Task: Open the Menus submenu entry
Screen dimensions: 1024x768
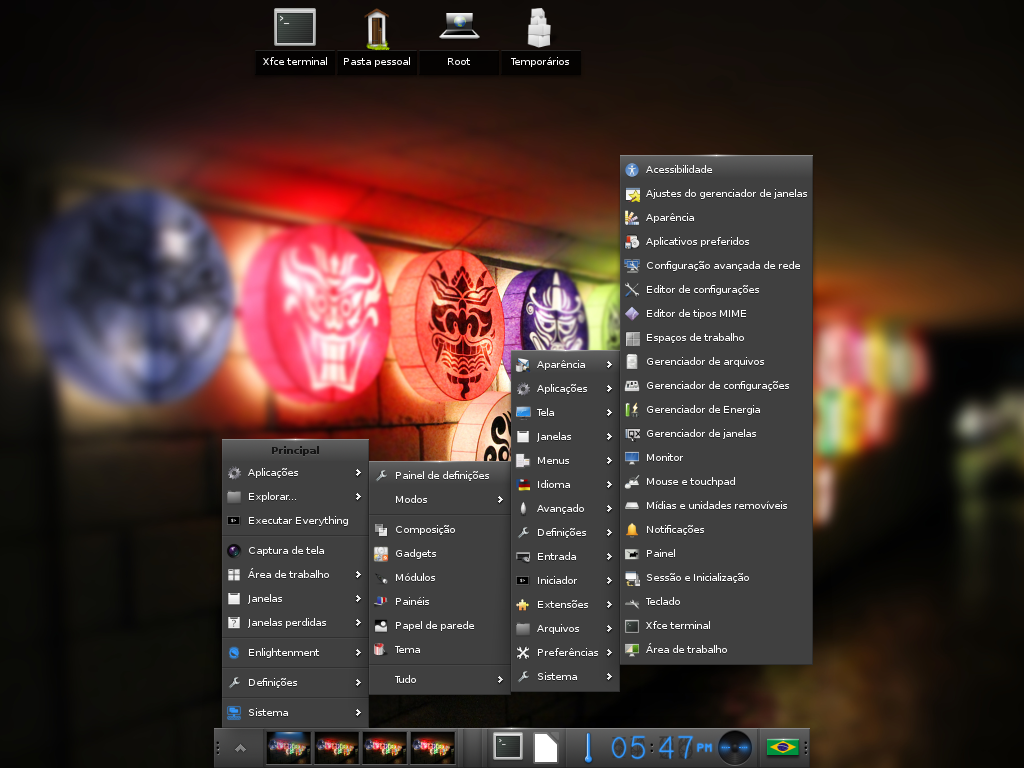Action: click(565, 460)
